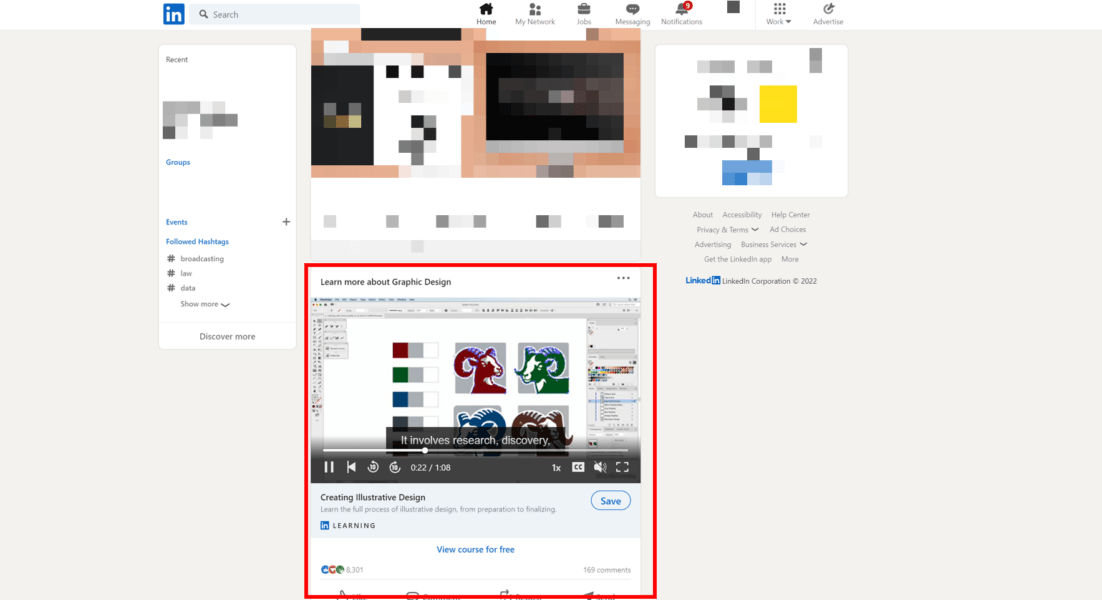
Task: Skip forward 10 seconds in the video
Action: [395, 466]
